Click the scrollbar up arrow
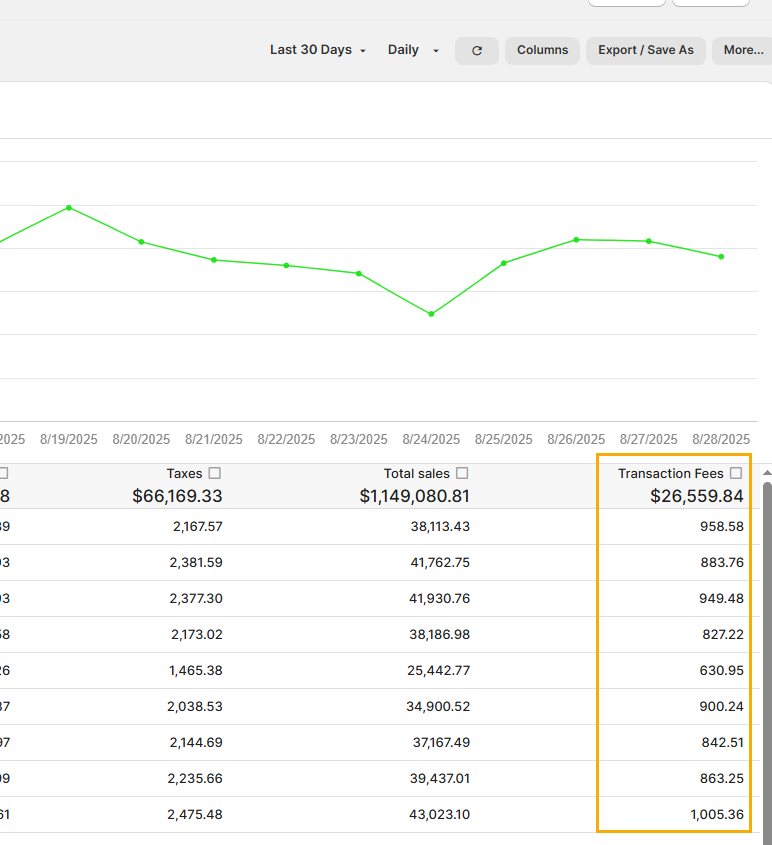Screen dimensions: 772x845 coord(767,472)
